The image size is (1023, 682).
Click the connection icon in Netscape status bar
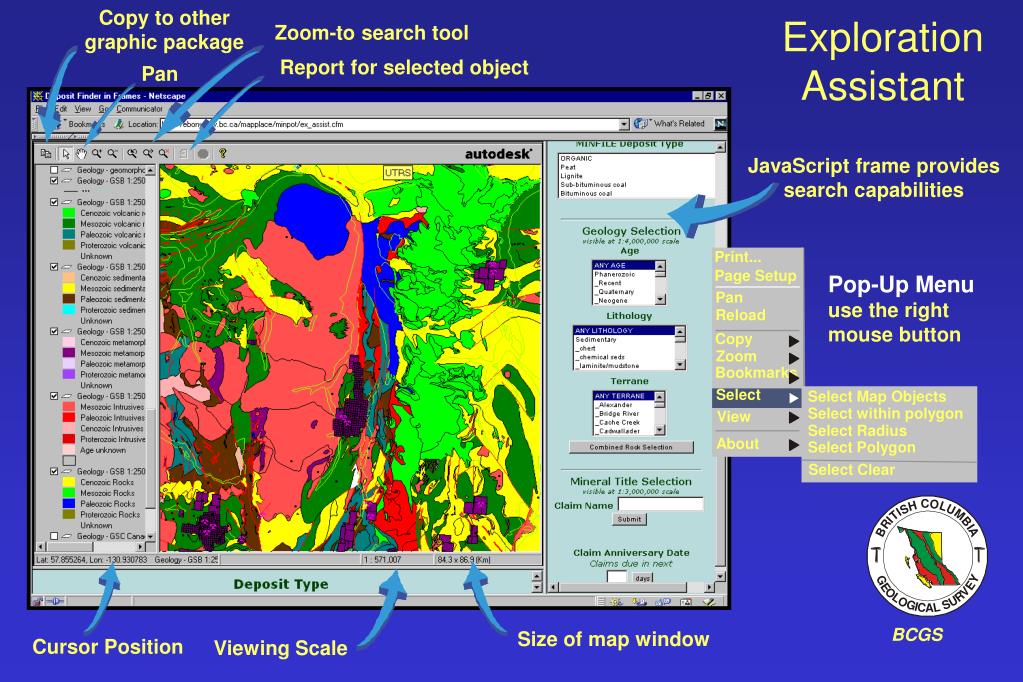pyautogui.click(x=55, y=602)
